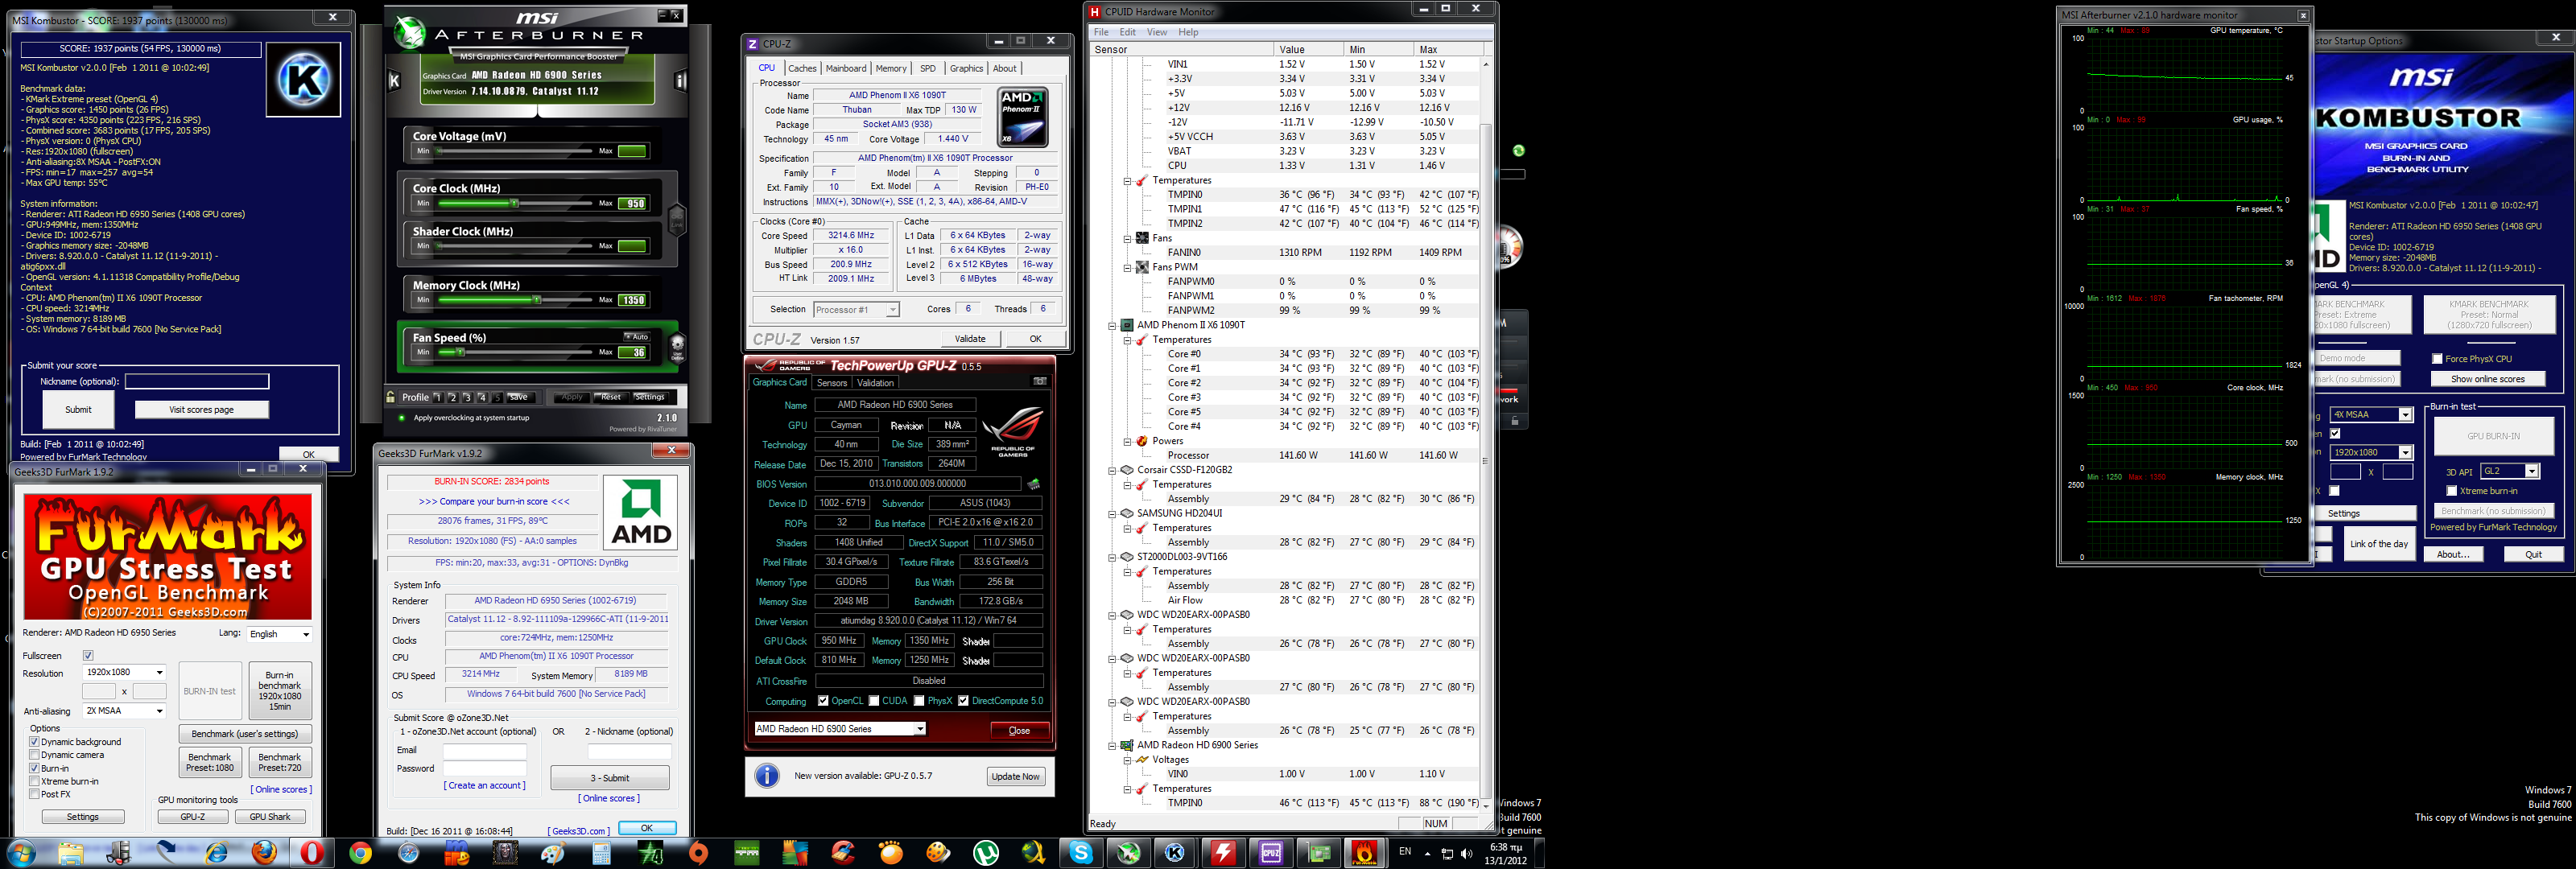Open the Afterburner information 'i' button
The height and width of the screenshot is (869, 2576).
pos(680,80)
